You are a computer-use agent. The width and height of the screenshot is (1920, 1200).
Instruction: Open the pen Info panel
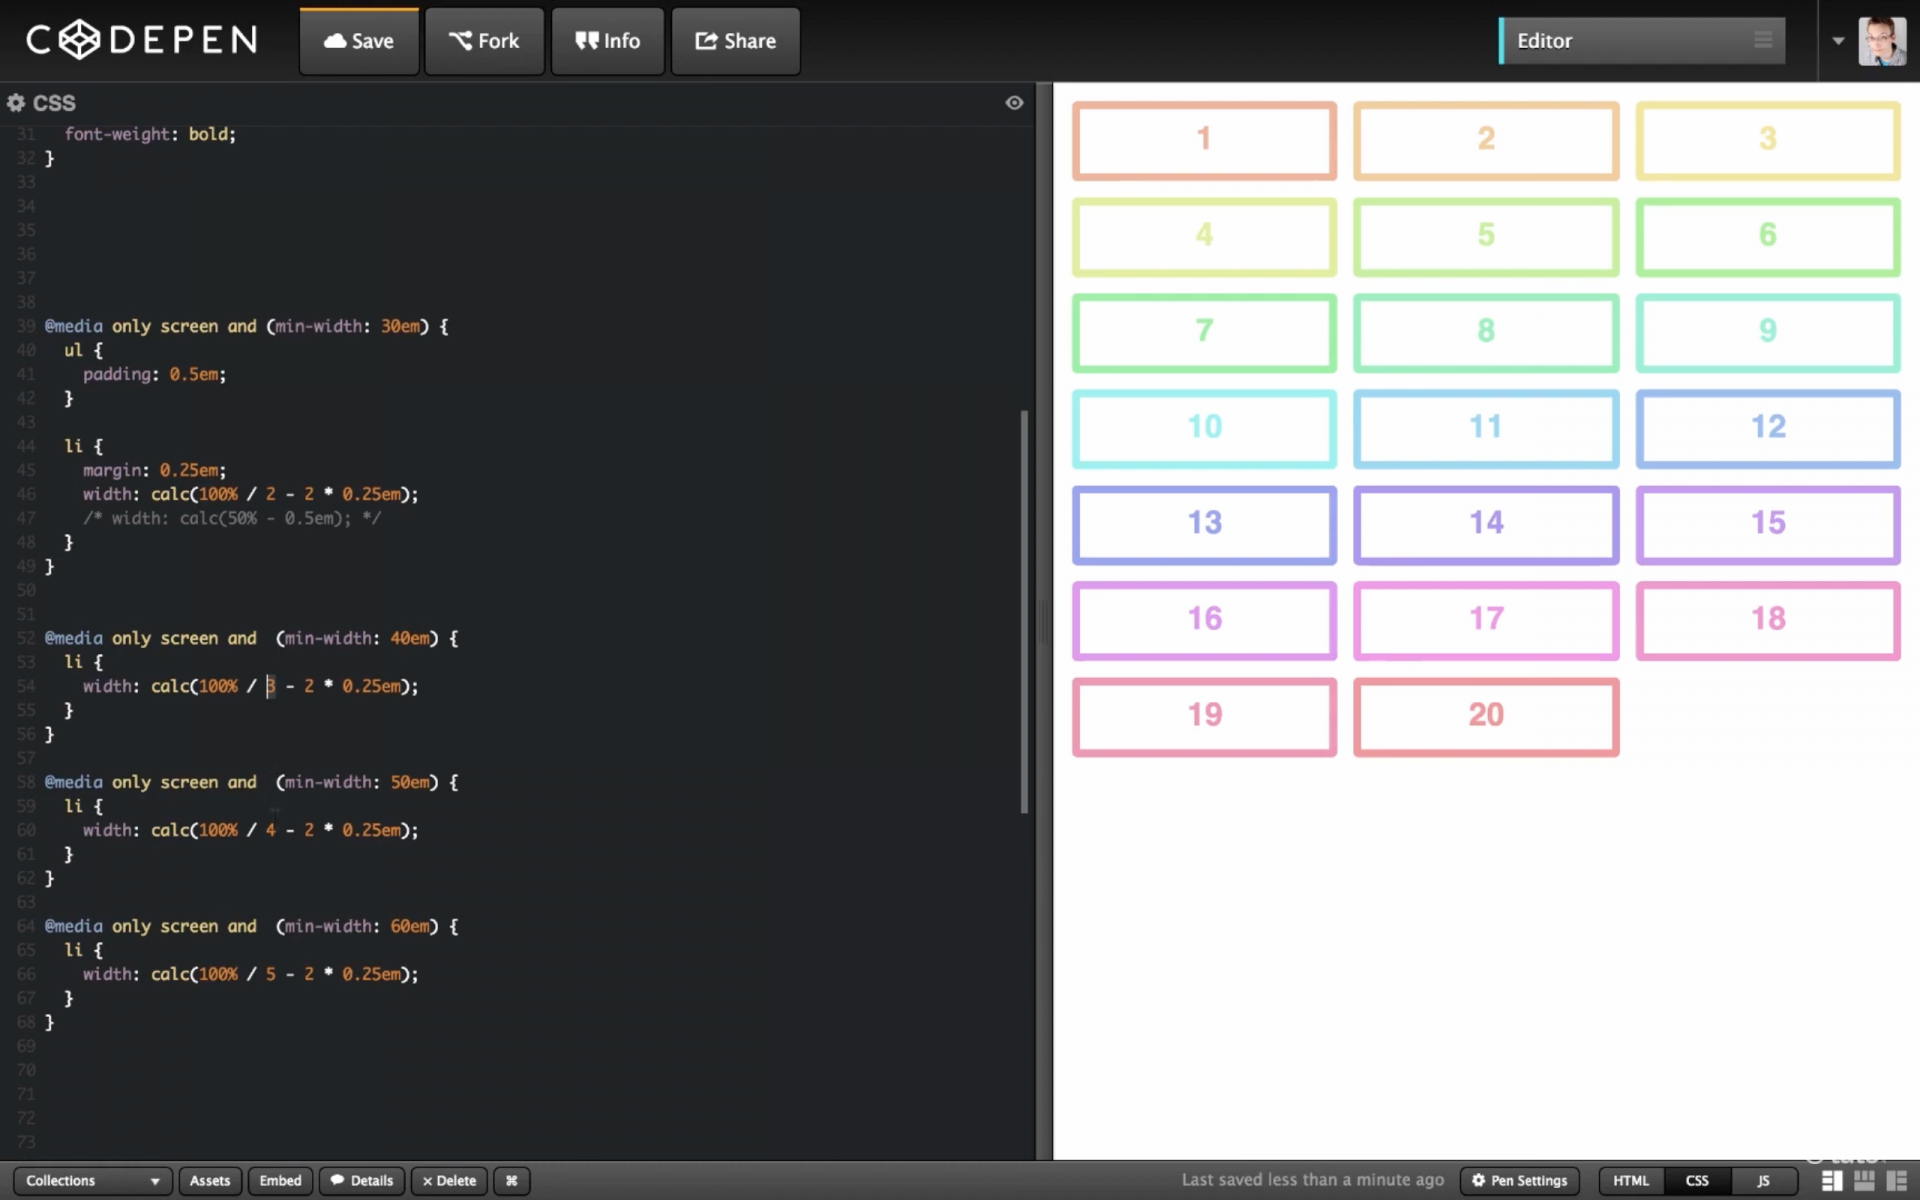pos(607,41)
